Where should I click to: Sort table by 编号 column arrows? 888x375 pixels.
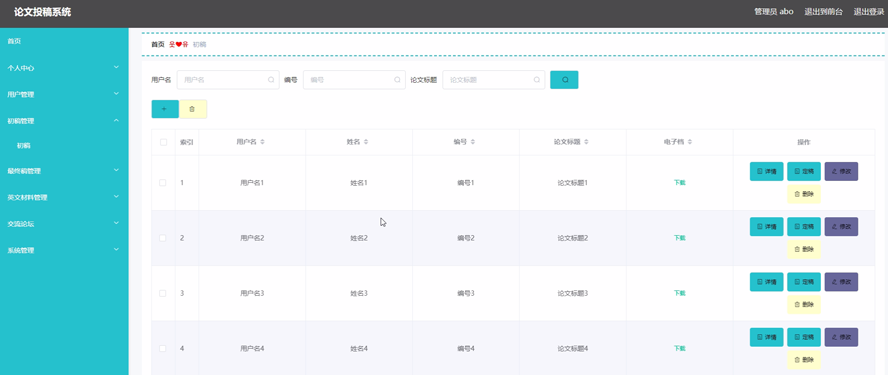[472, 142]
